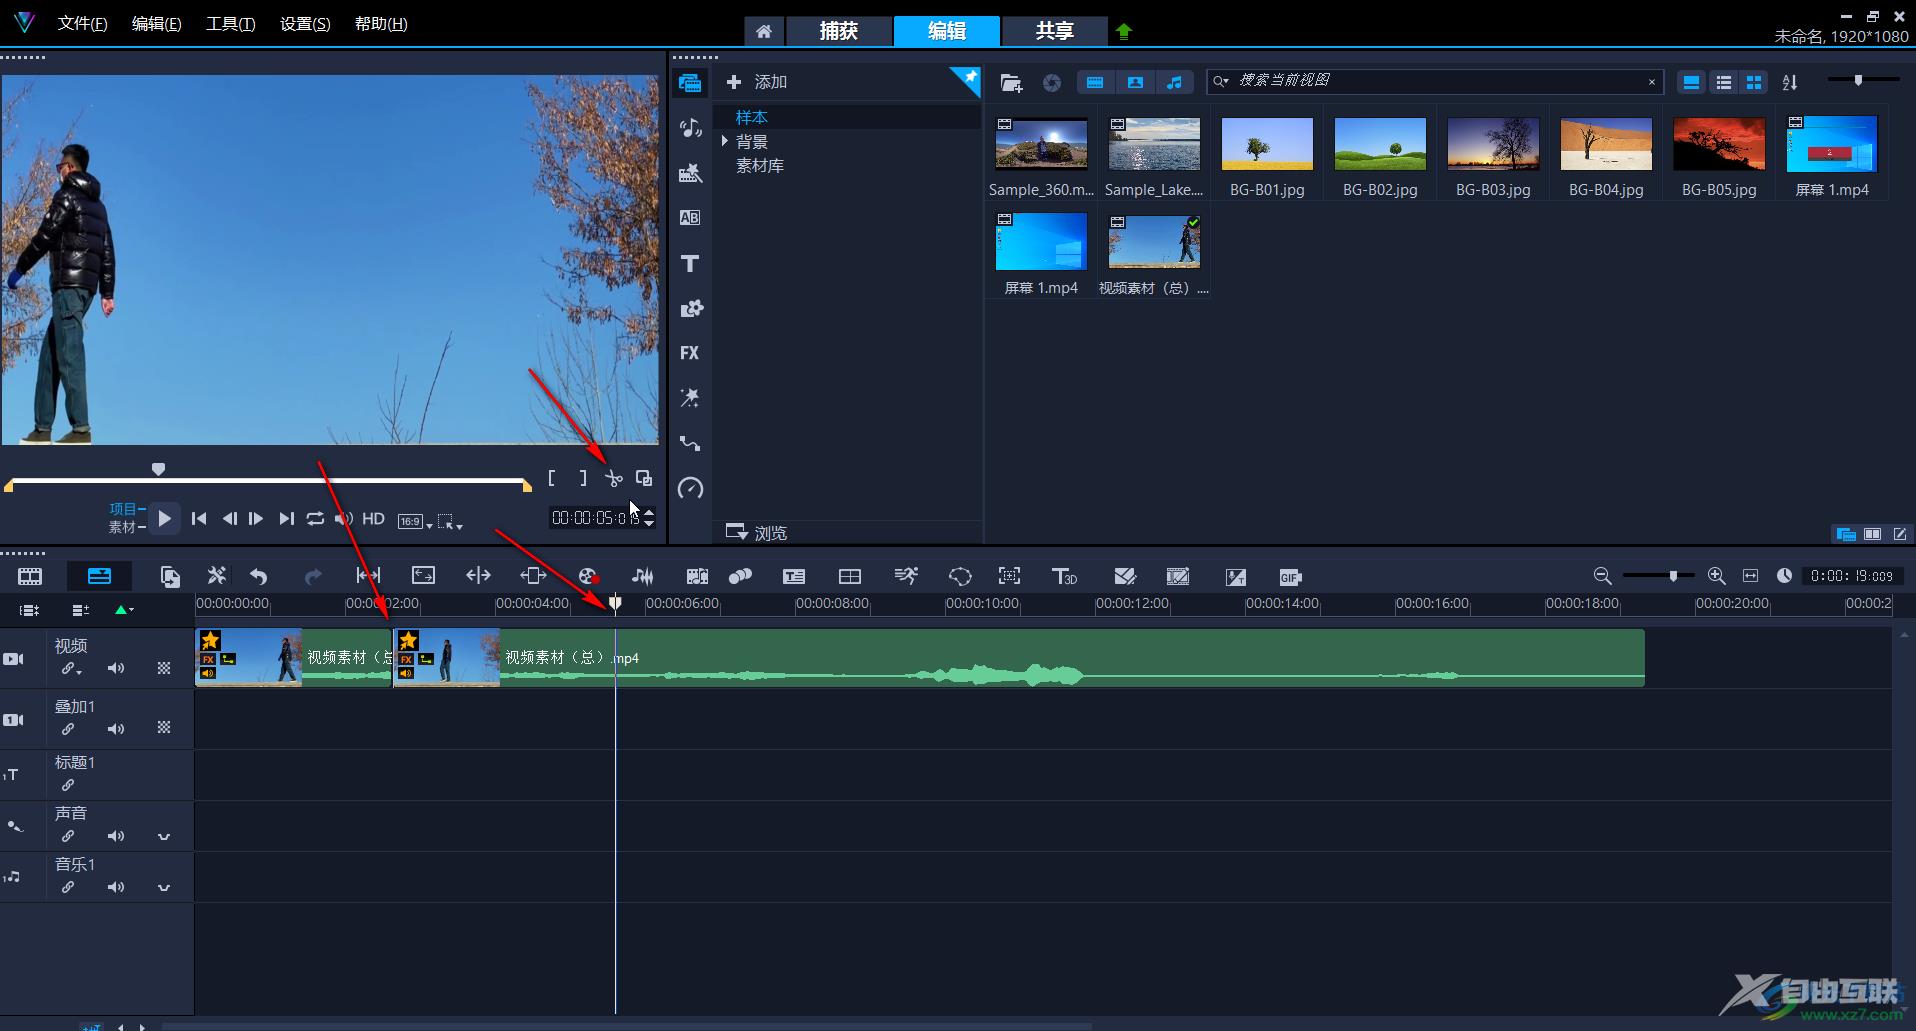This screenshot has height=1031, width=1916.
Task: Mute the 视频 track audio
Action: click(116, 668)
